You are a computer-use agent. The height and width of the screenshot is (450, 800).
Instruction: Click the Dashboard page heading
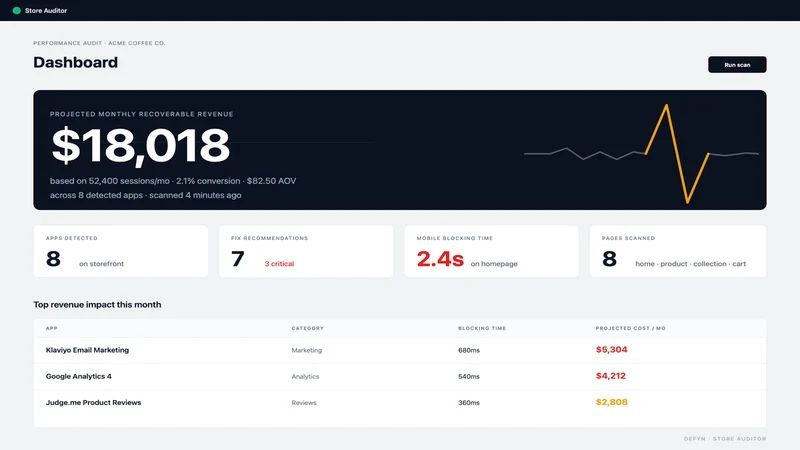point(76,62)
